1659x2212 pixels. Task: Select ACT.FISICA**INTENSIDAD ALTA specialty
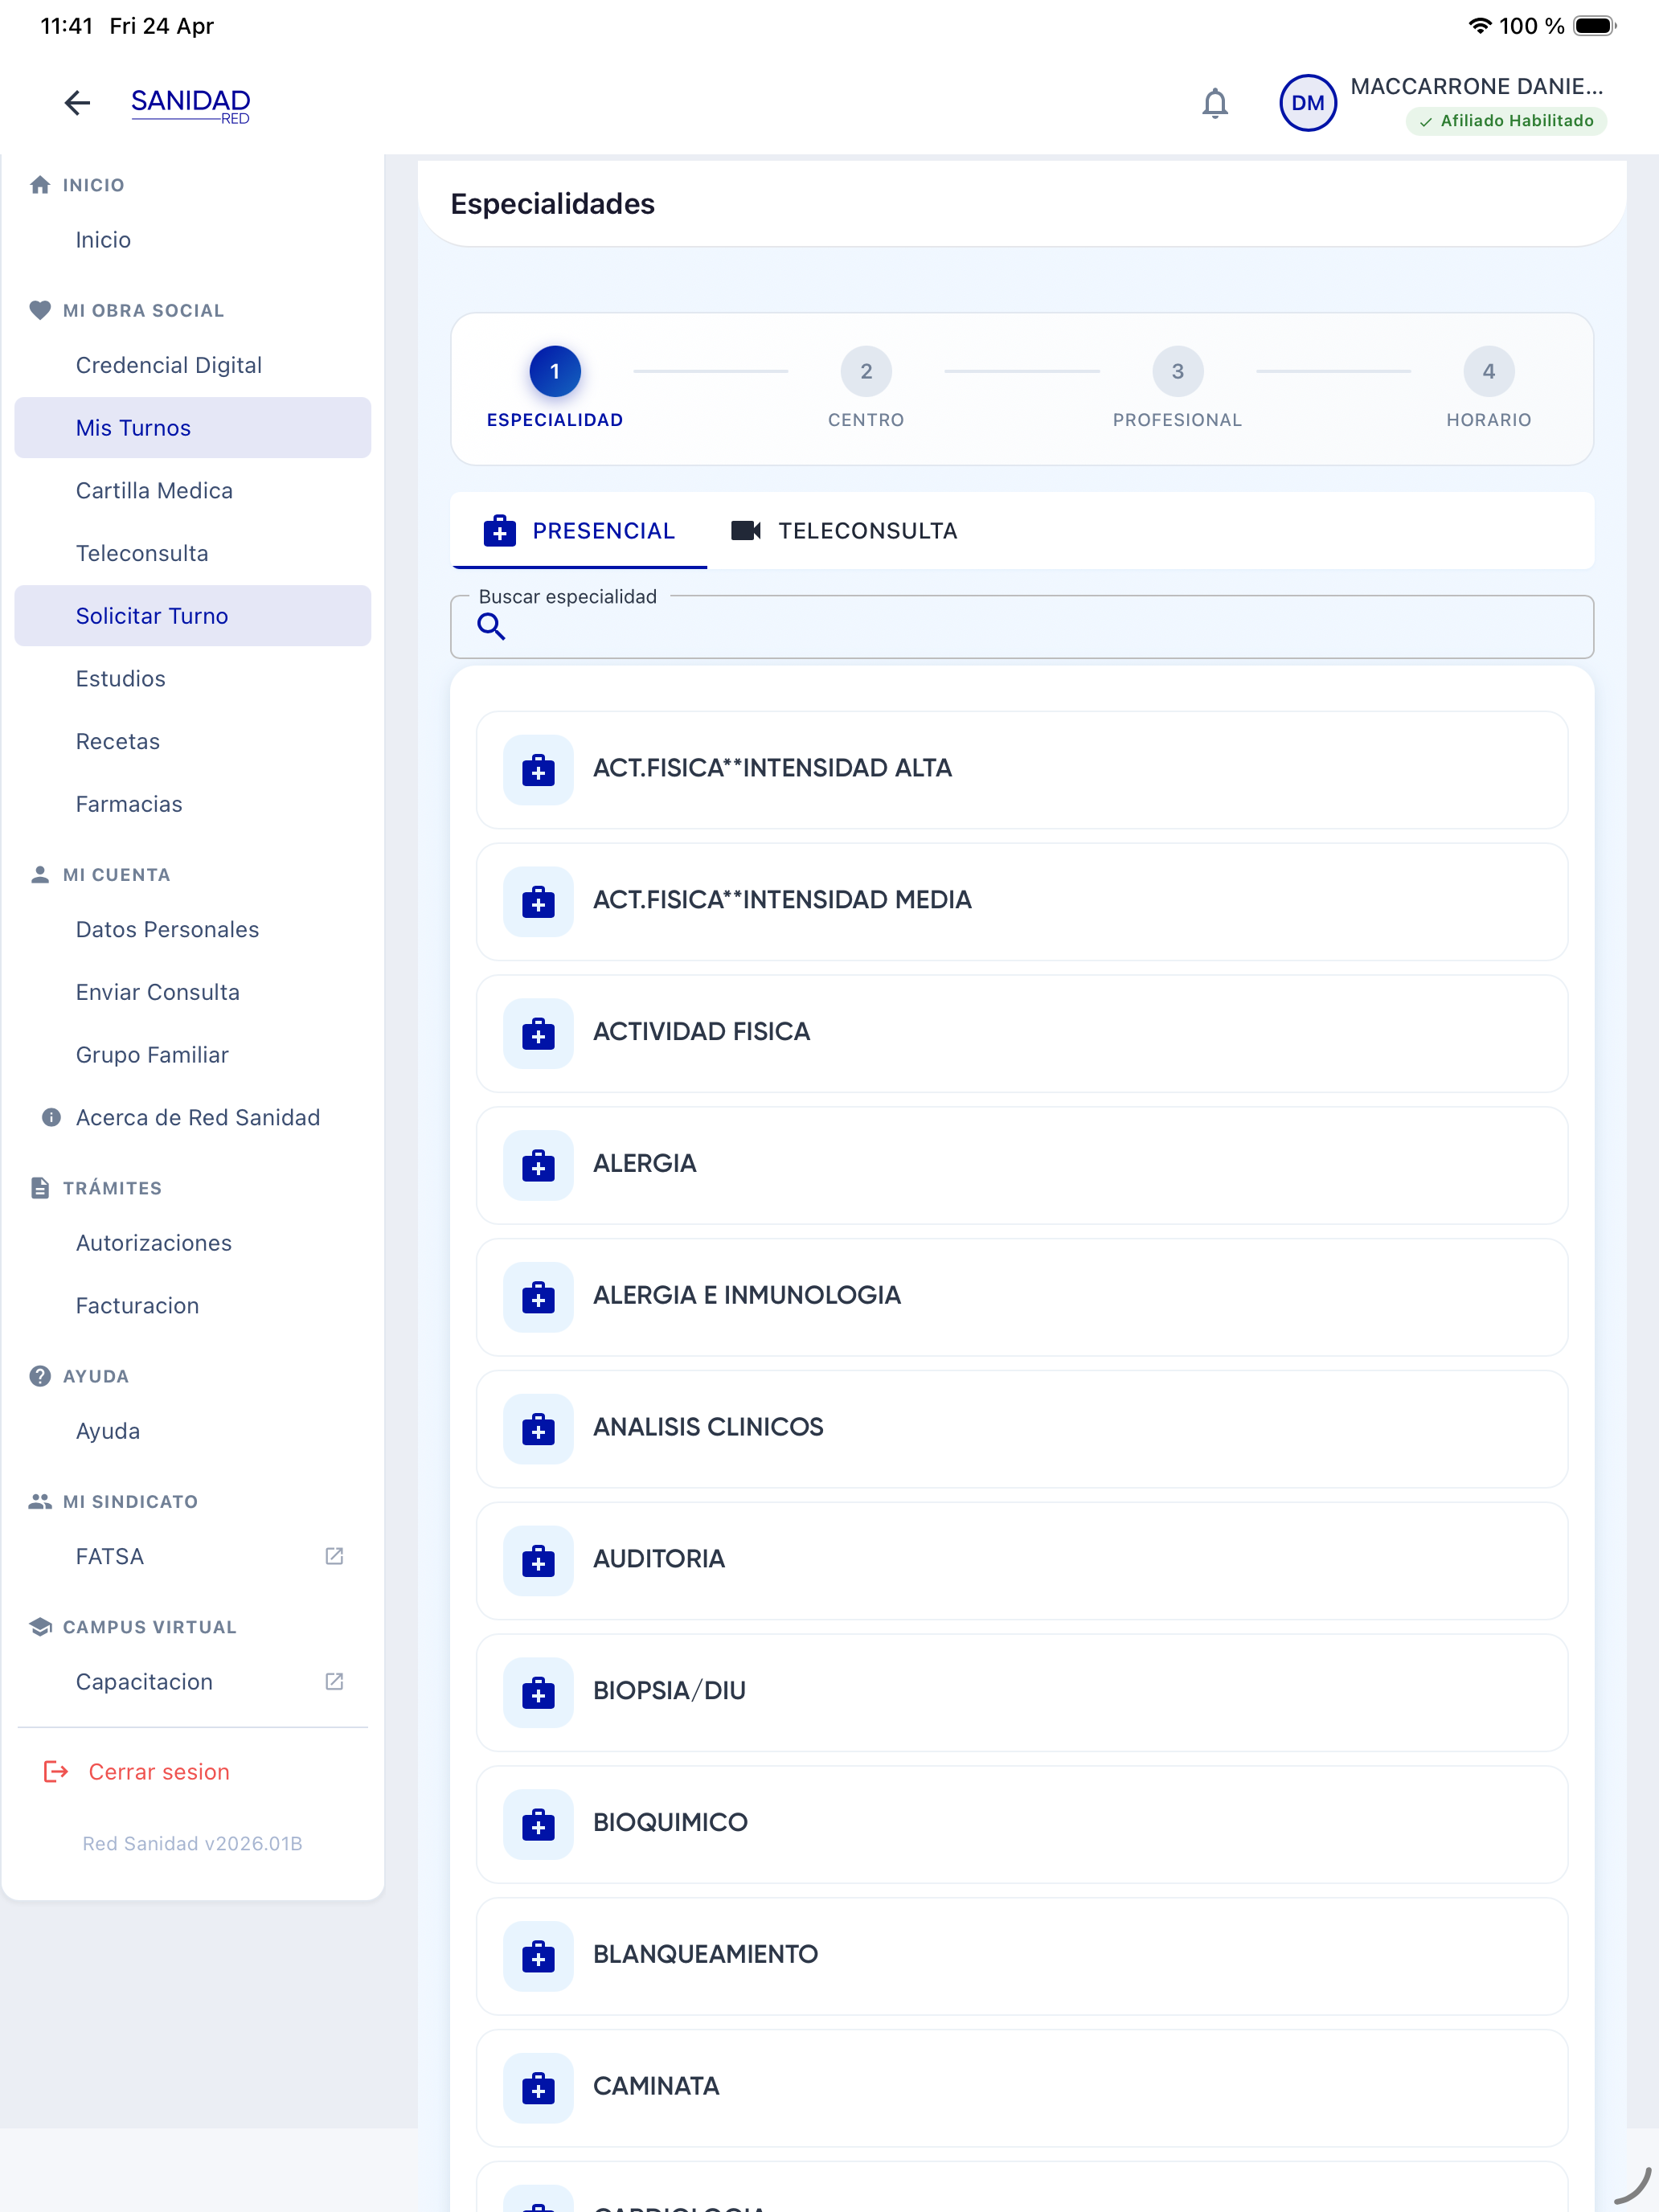pos(1021,769)
